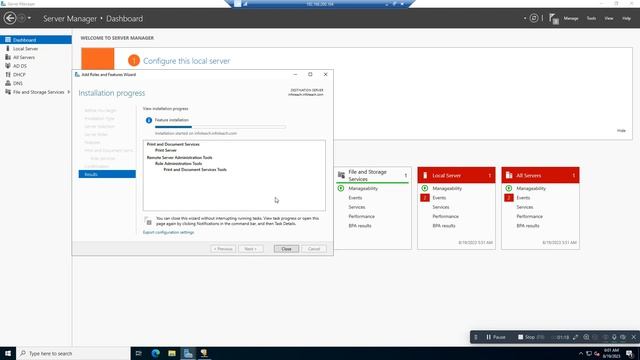Click the Cancel button in the wizard
640x360 pixels.
[x=314, y=249]
